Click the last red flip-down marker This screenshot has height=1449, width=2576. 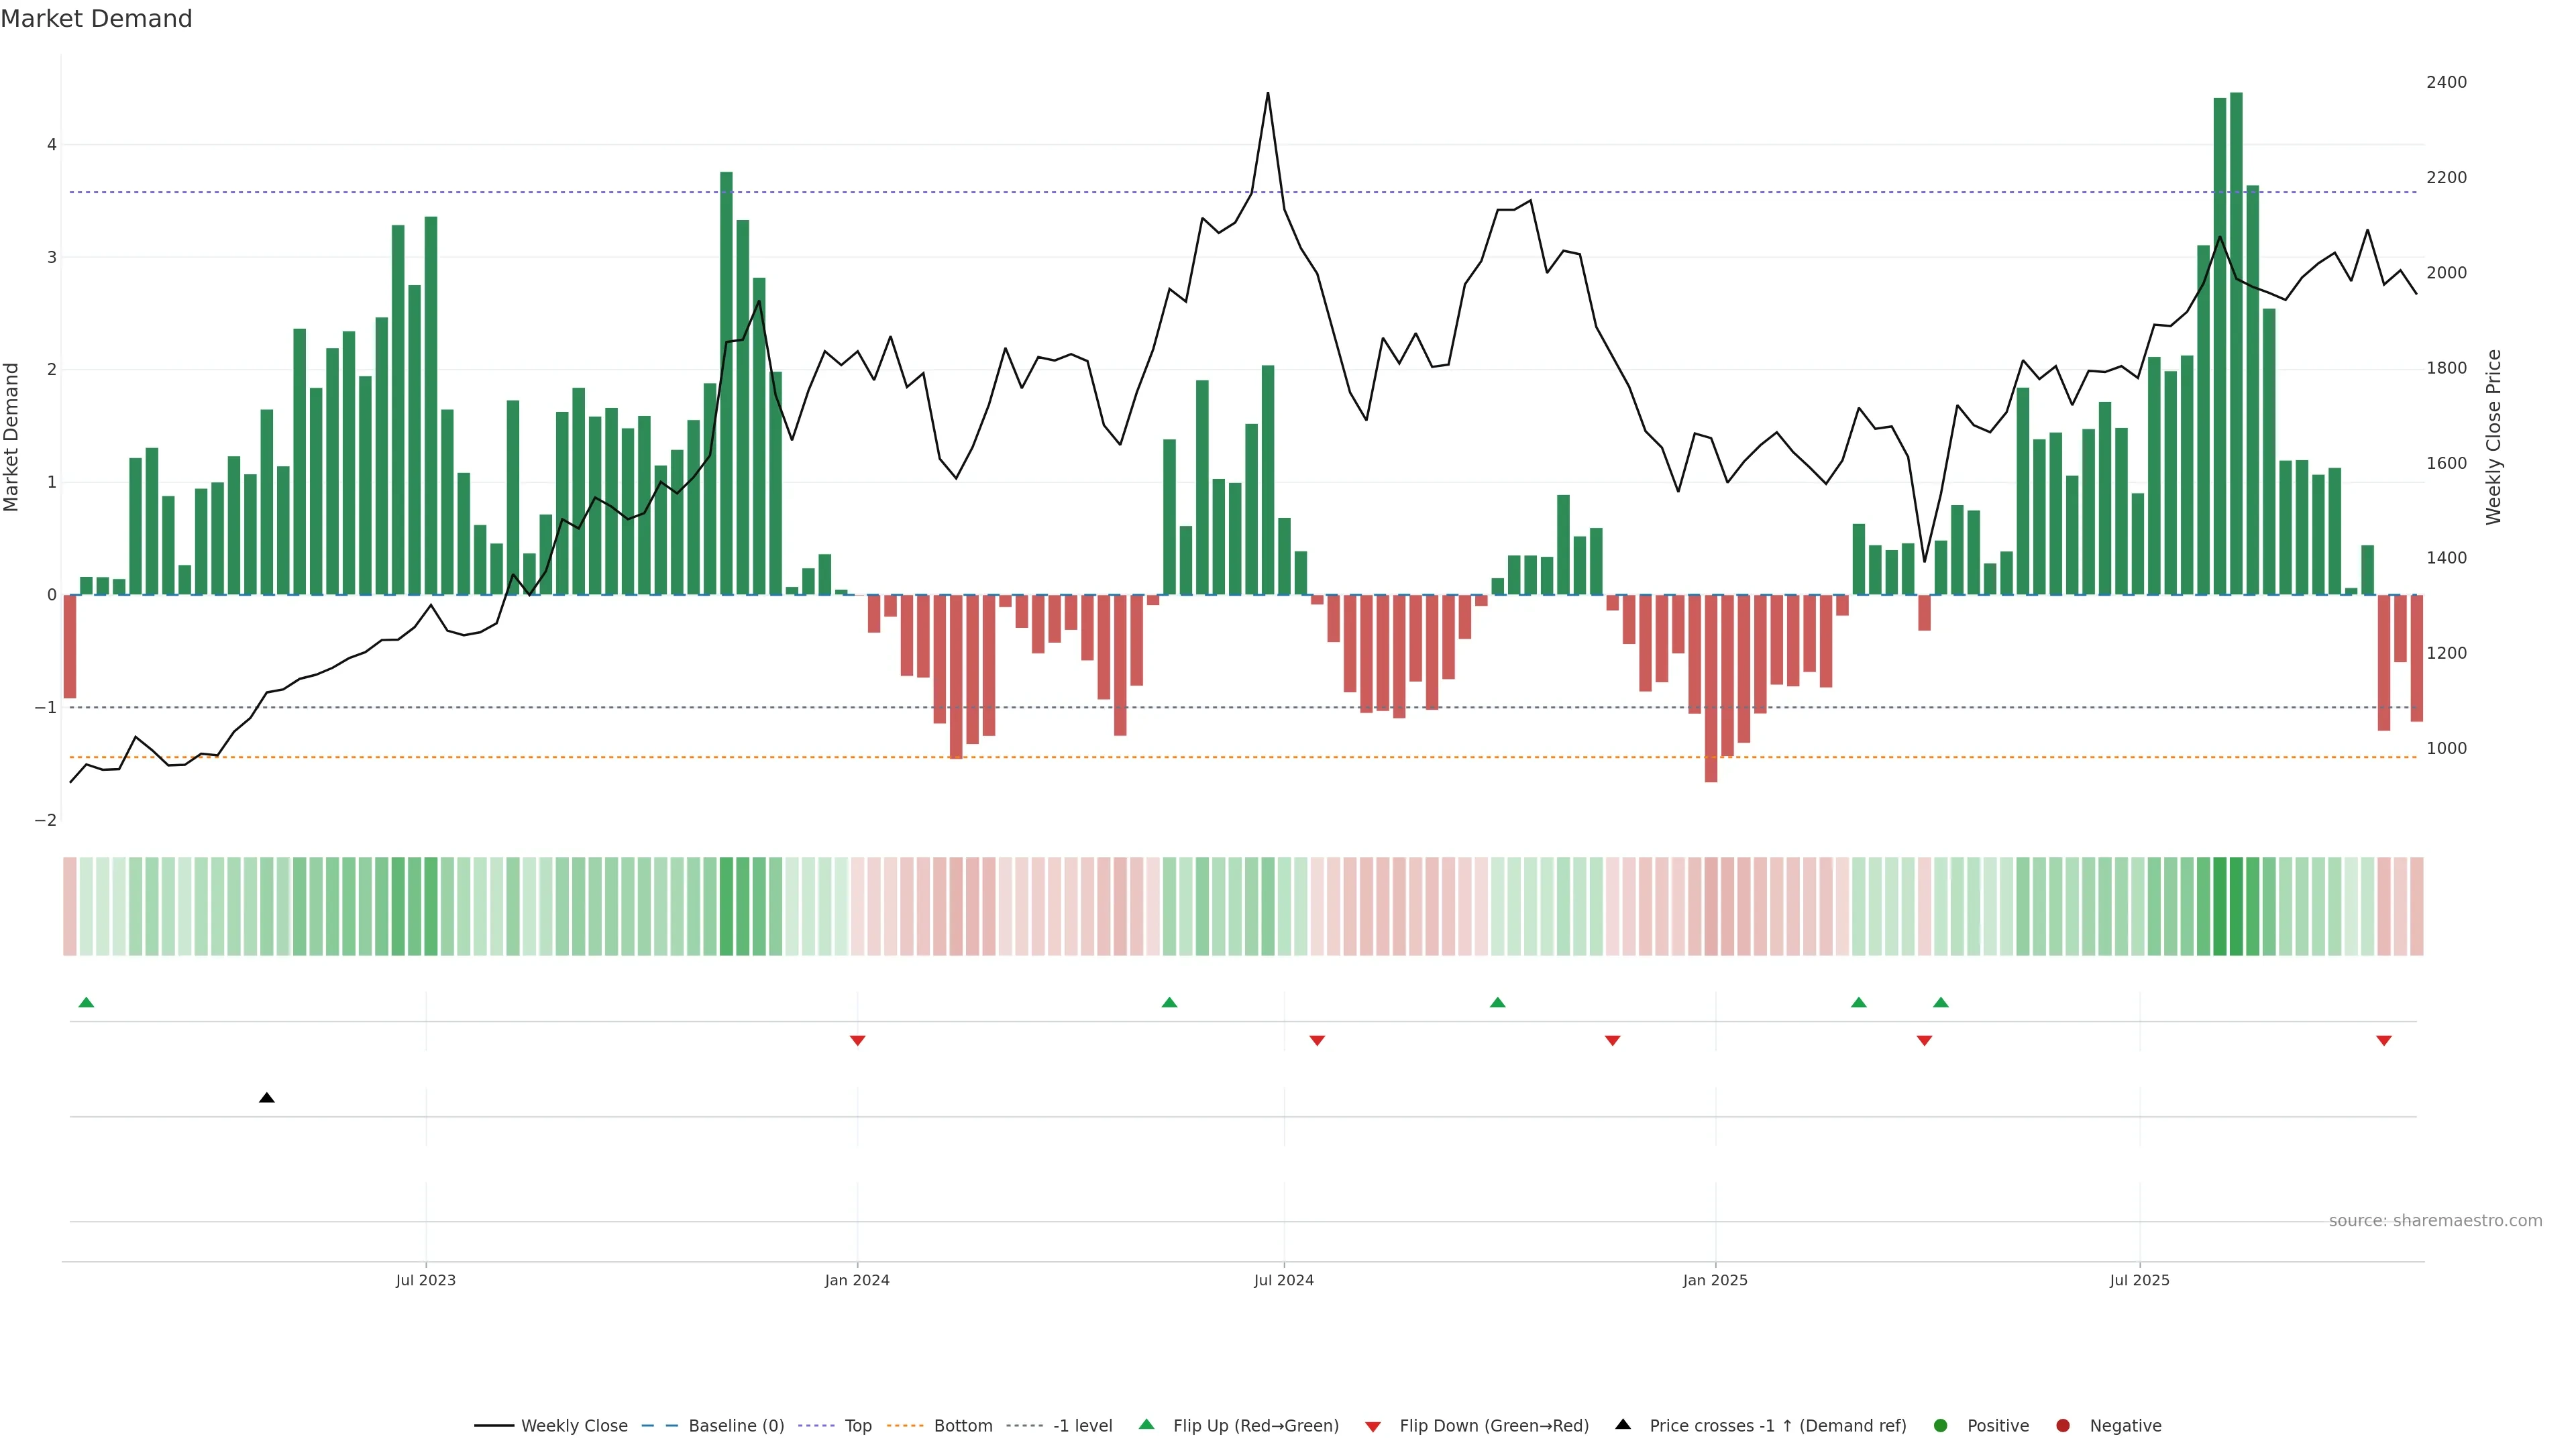(x=2384, y=1041)
